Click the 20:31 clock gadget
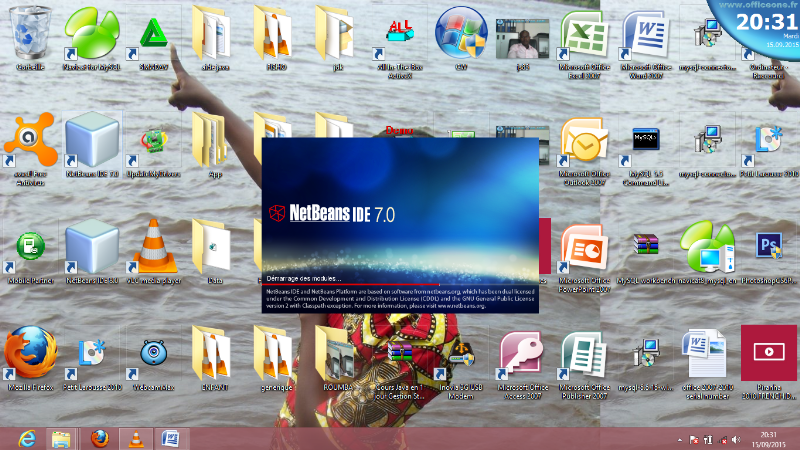Image resolution: width=800 pixels, height=450 pixels. point(765,22)
